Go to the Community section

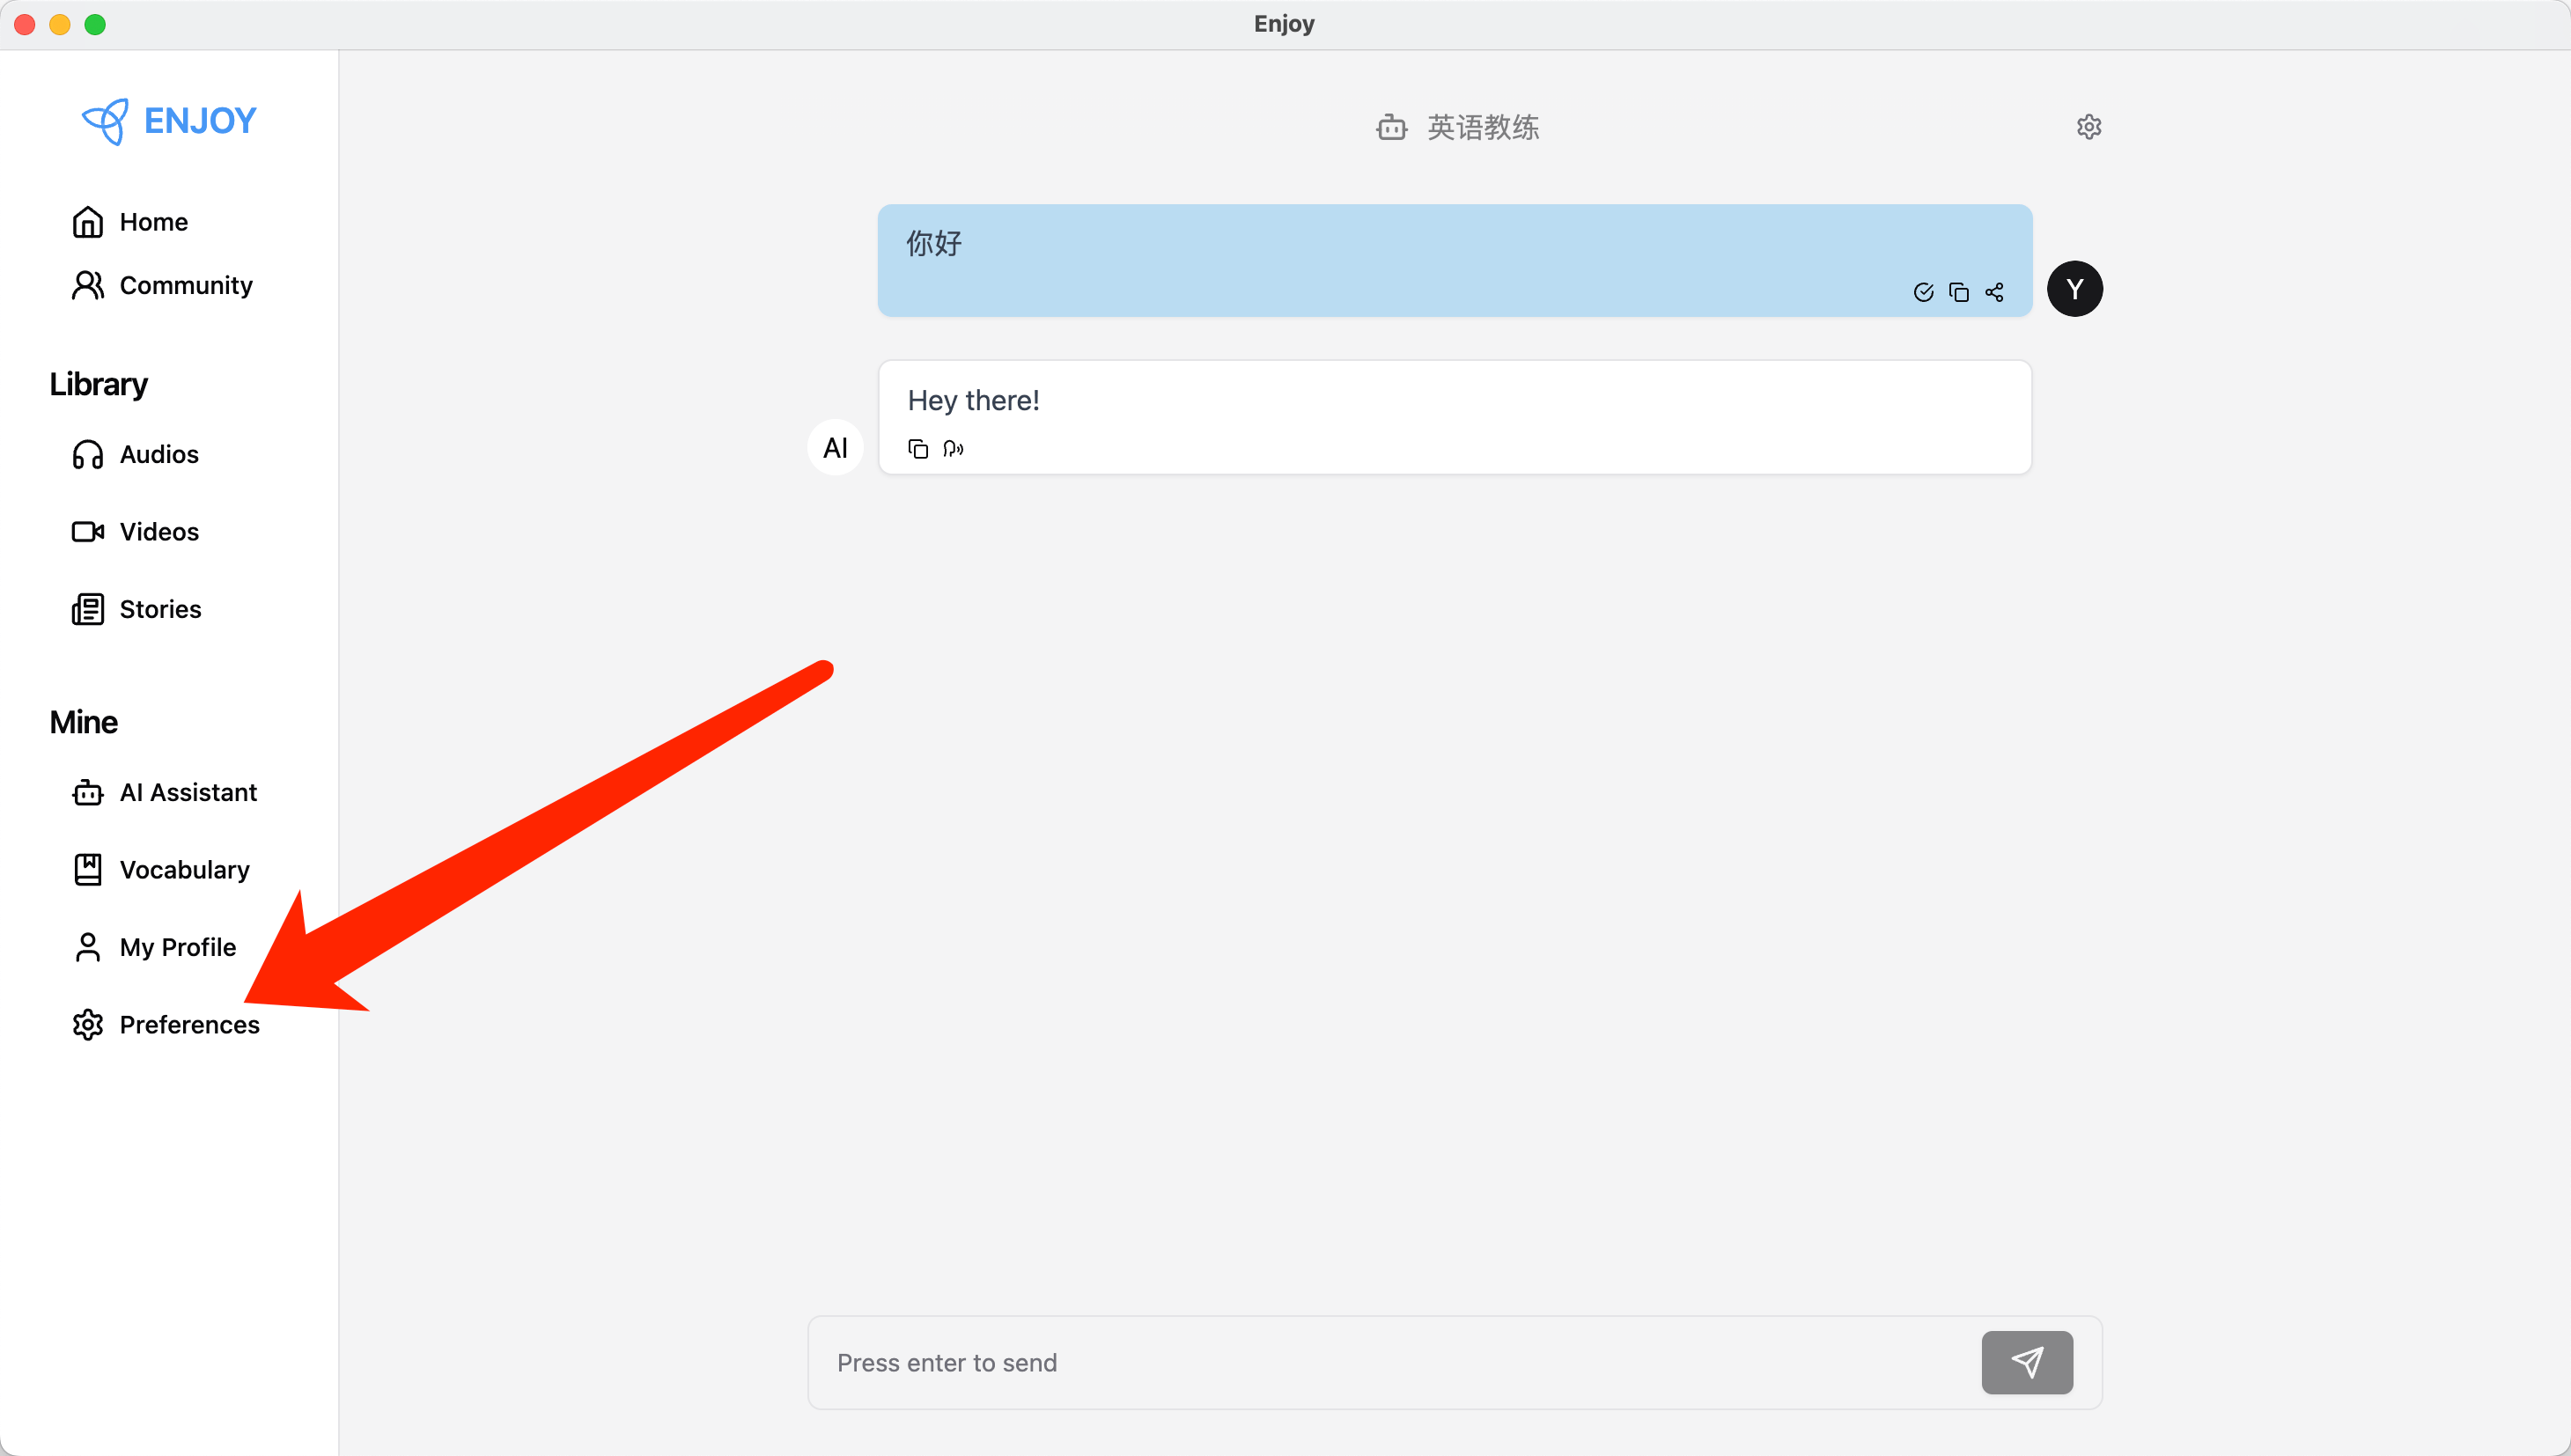click(x=184, y=286)
